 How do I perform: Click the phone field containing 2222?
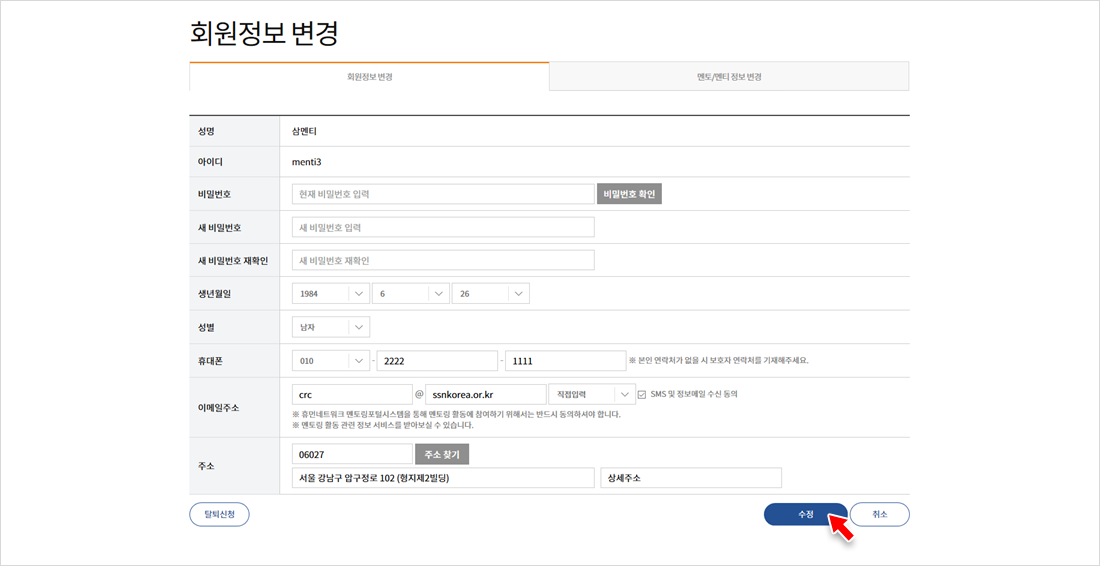click(x=436, y=360)
